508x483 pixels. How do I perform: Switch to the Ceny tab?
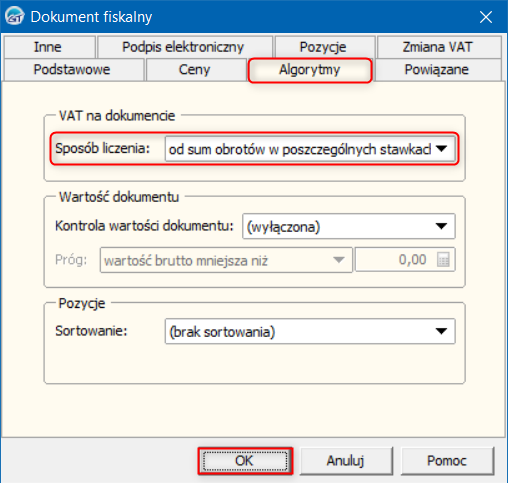coord(195,70)
